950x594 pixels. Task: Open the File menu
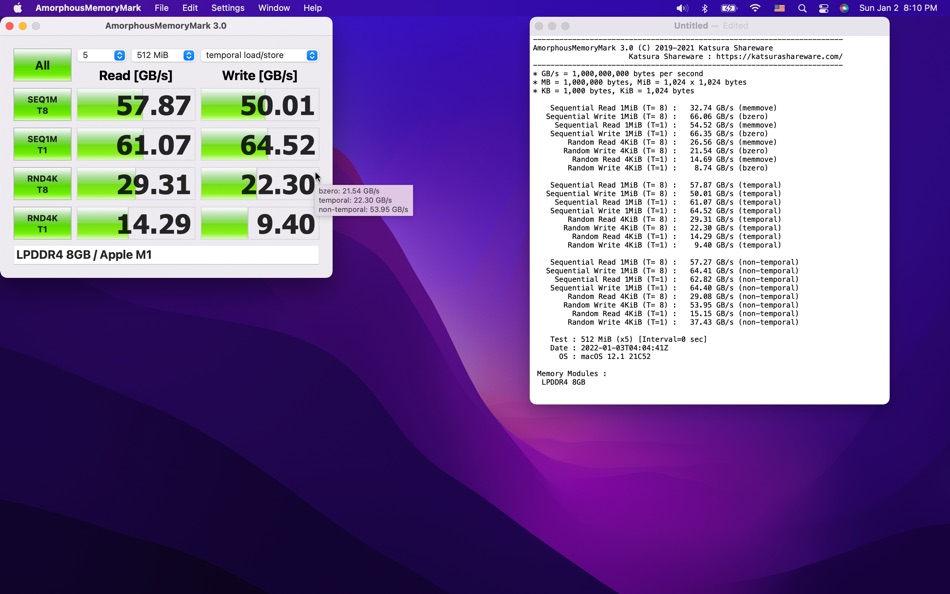(x=161, y=8)
